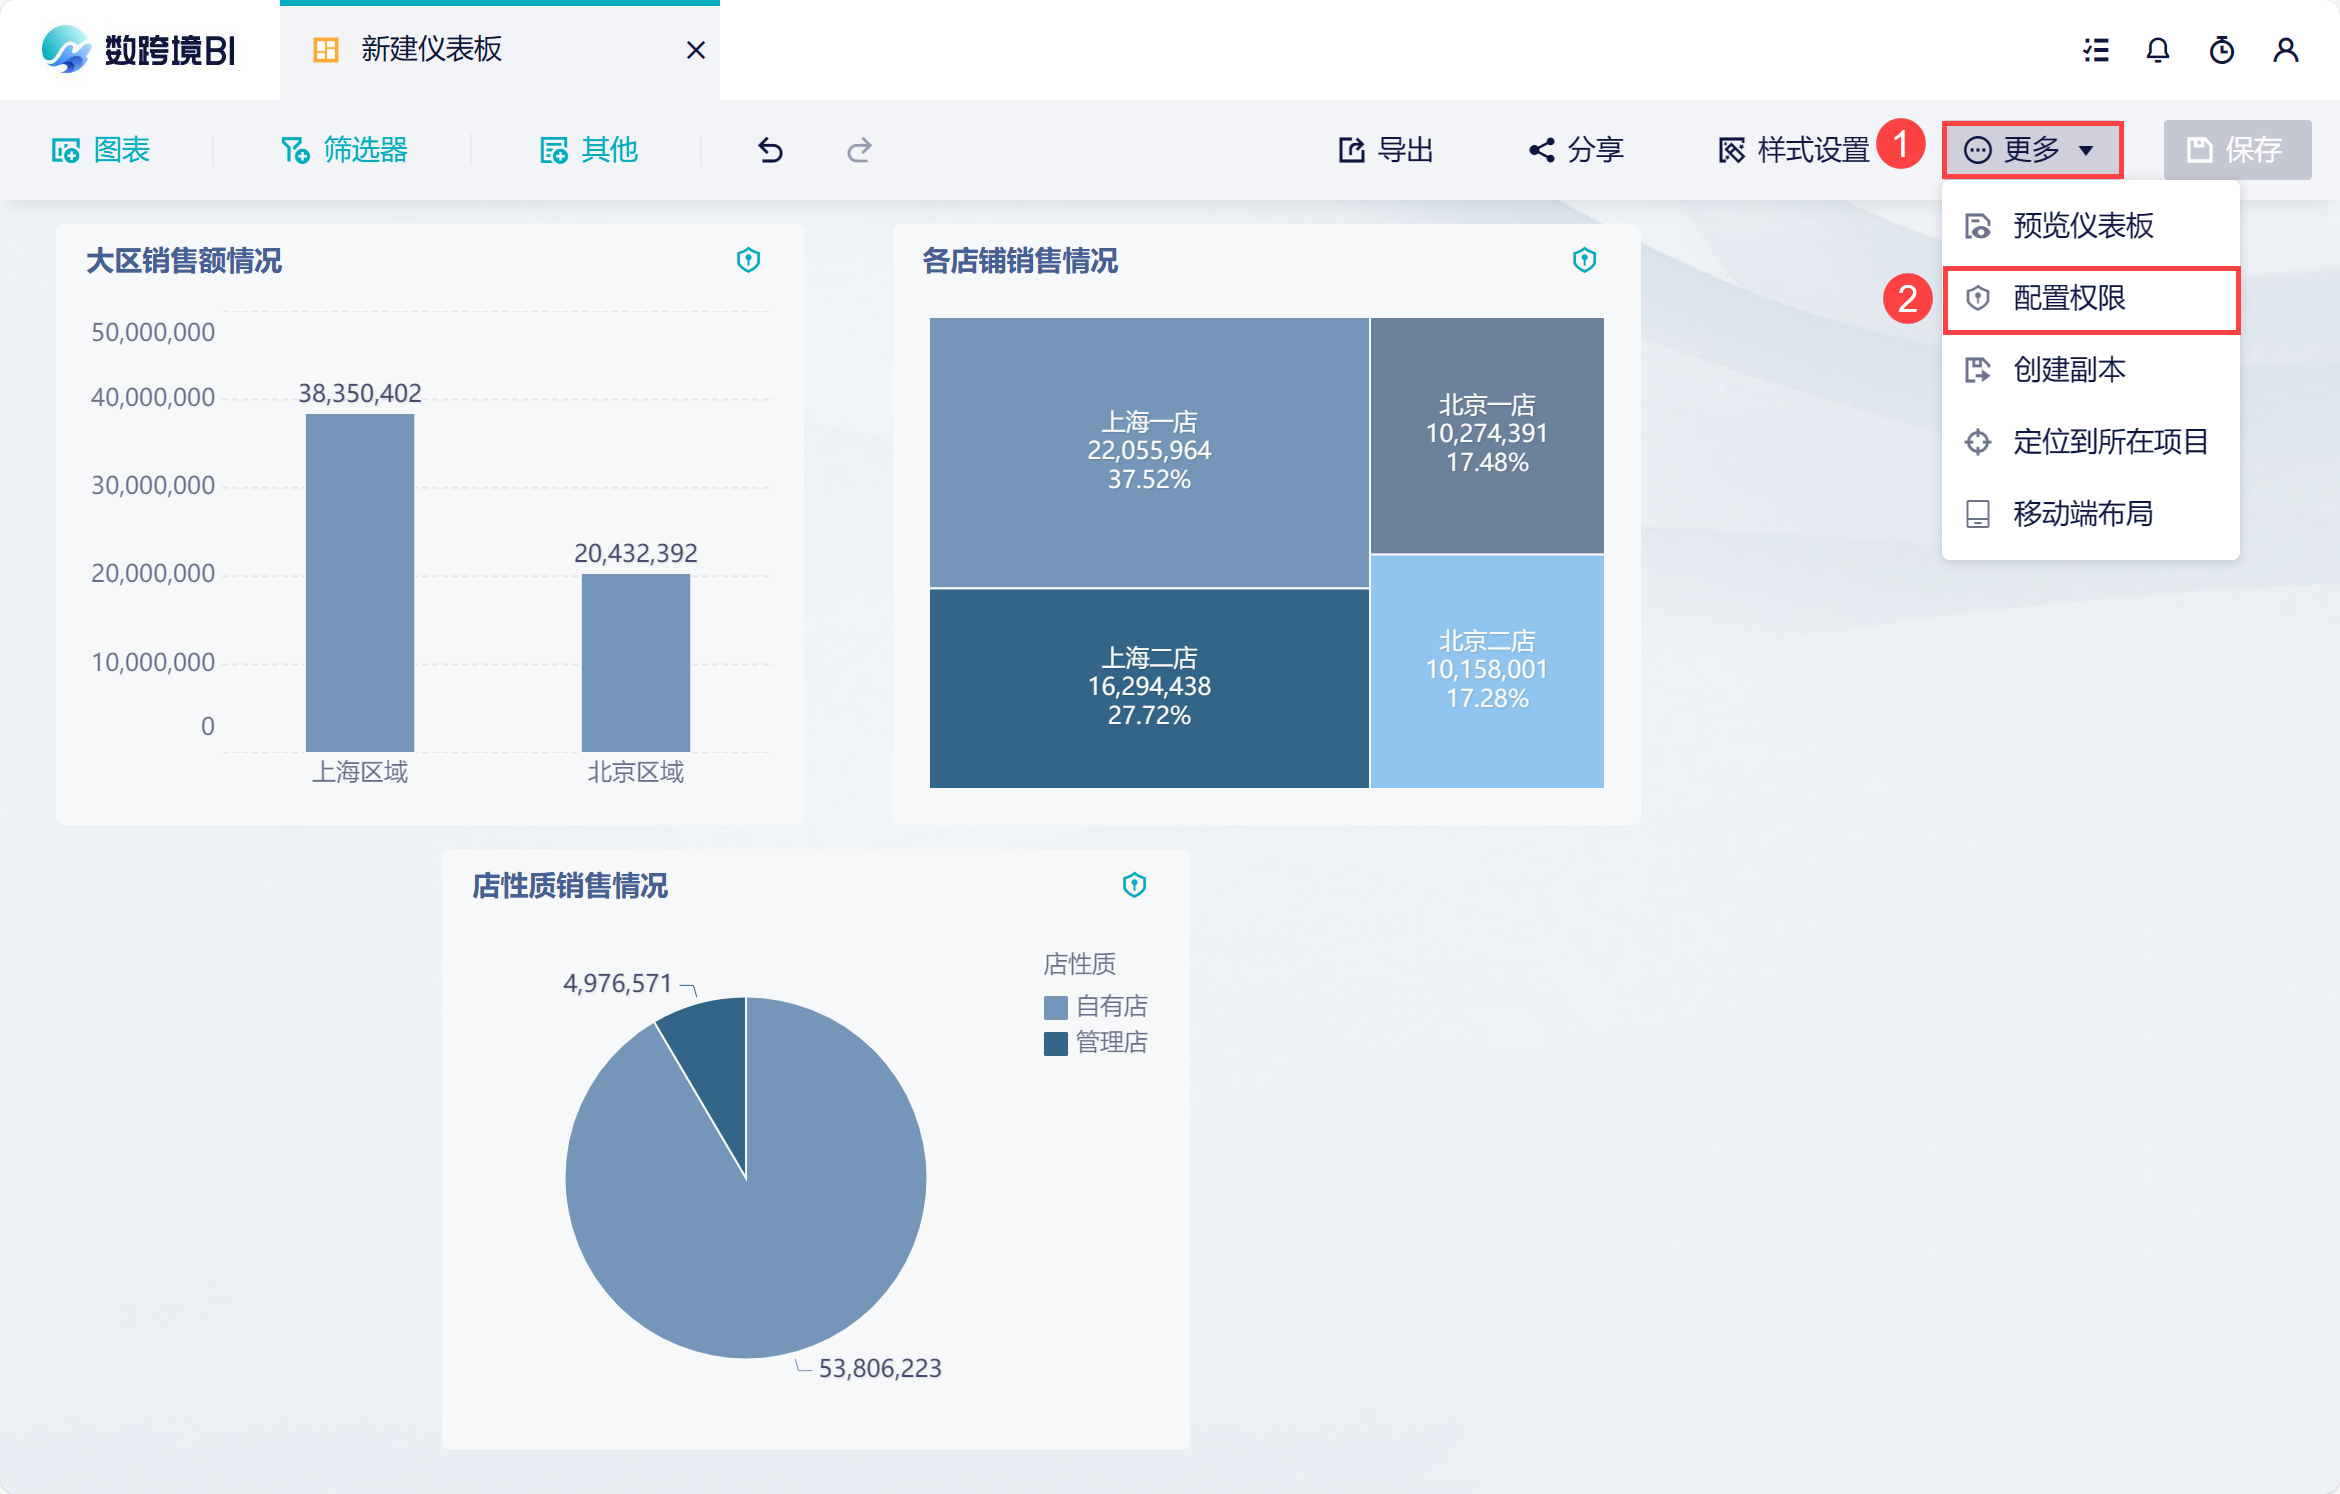
Task: Click the 保存 save button
Action: (x=2237, y=150)
